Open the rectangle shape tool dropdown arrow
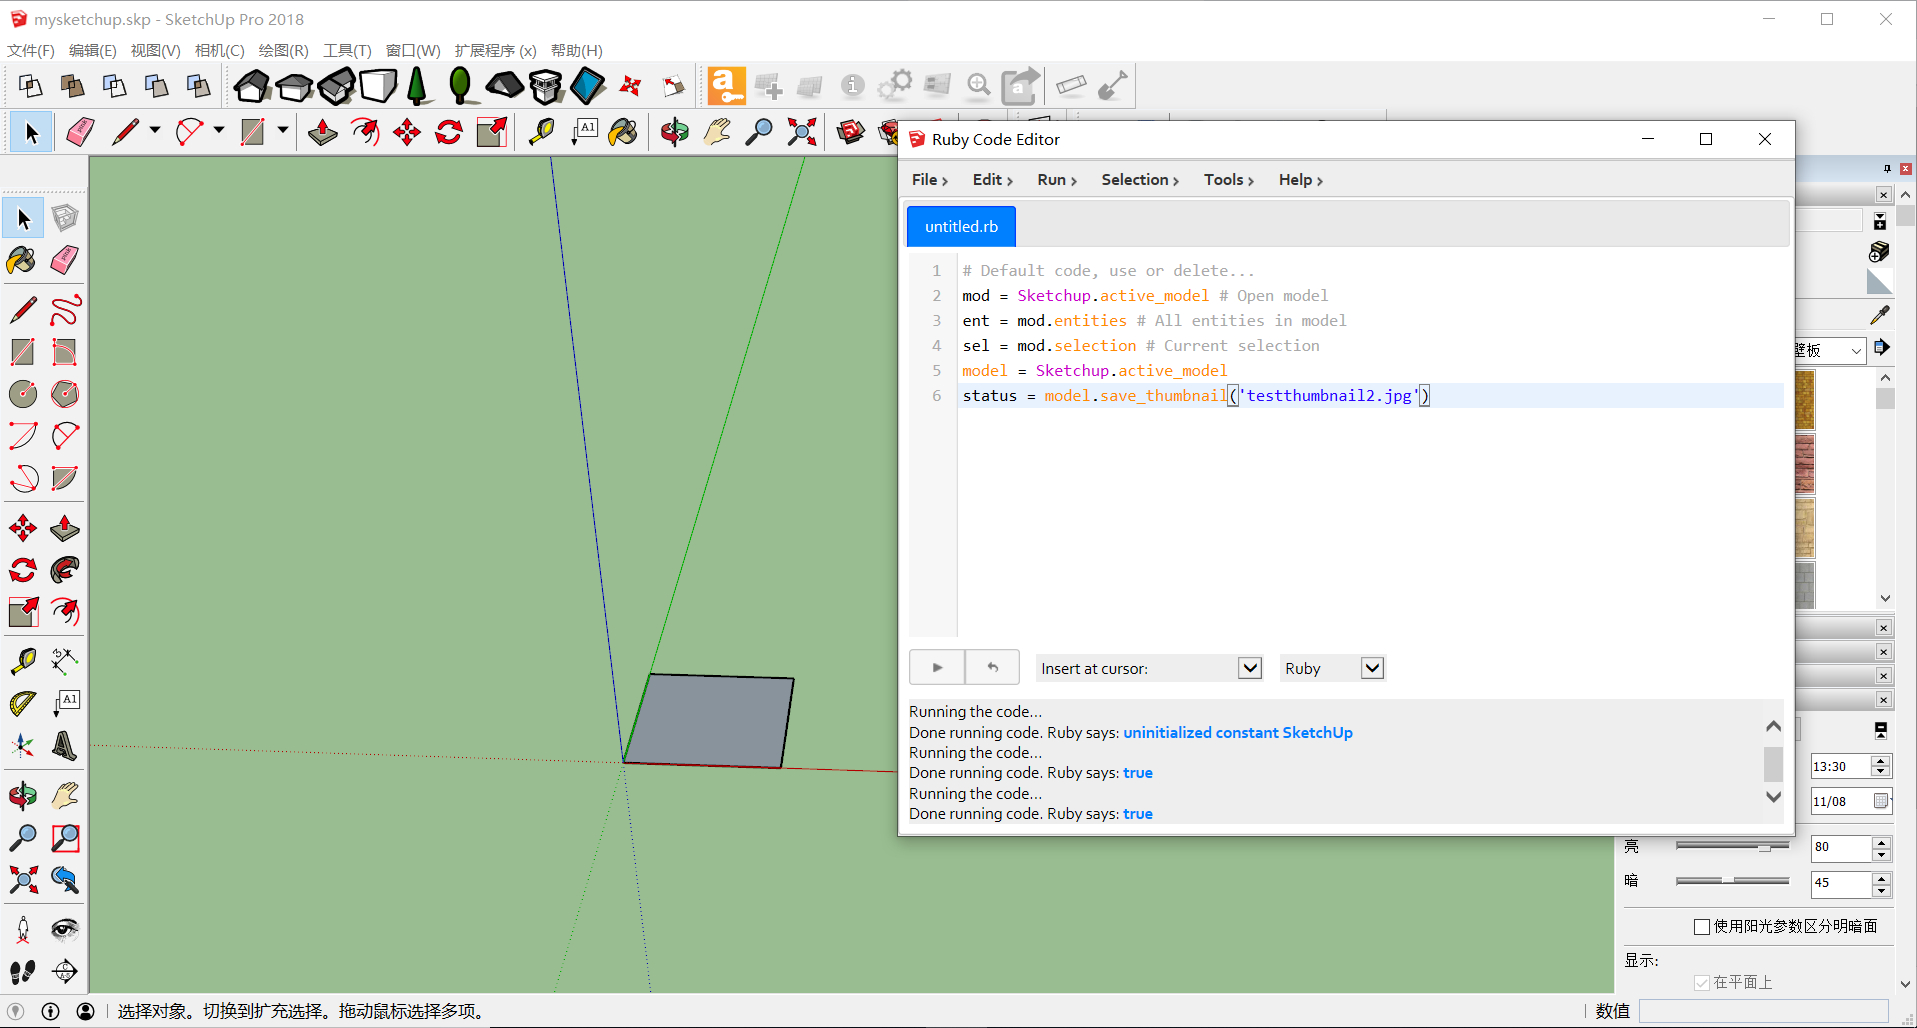The width and height of the screenshot is (1917, 1028). pos(282,131)
